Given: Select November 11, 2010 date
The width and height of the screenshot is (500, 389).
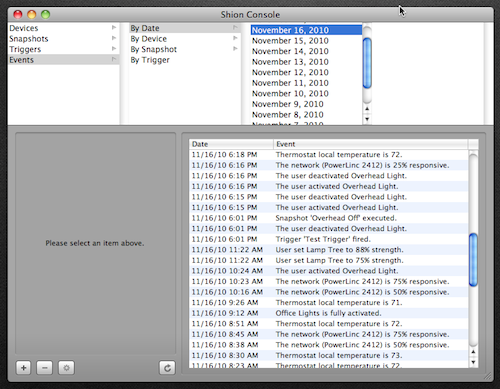Looking at the screenshot, I should (306, 83).
